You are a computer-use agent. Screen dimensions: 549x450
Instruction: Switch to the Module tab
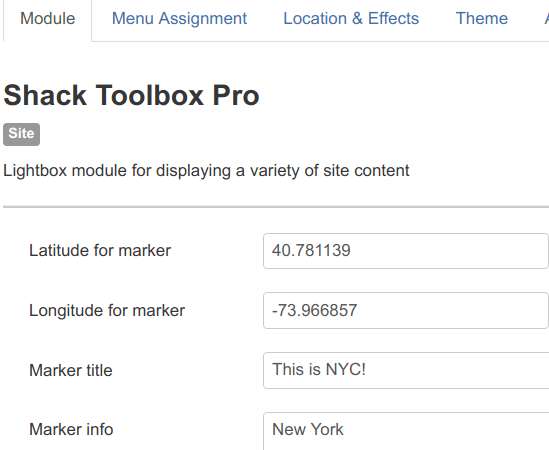point(48,19)
